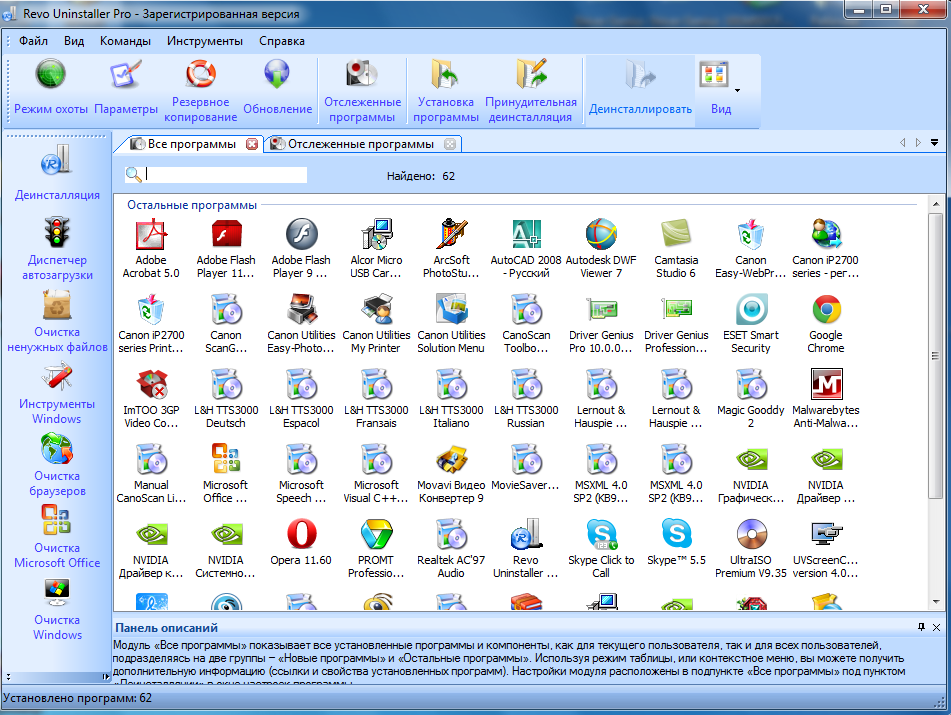Select Google Chrome program icon
The height and width of the screenshot is (715, 951).
(x=826, y=311)
